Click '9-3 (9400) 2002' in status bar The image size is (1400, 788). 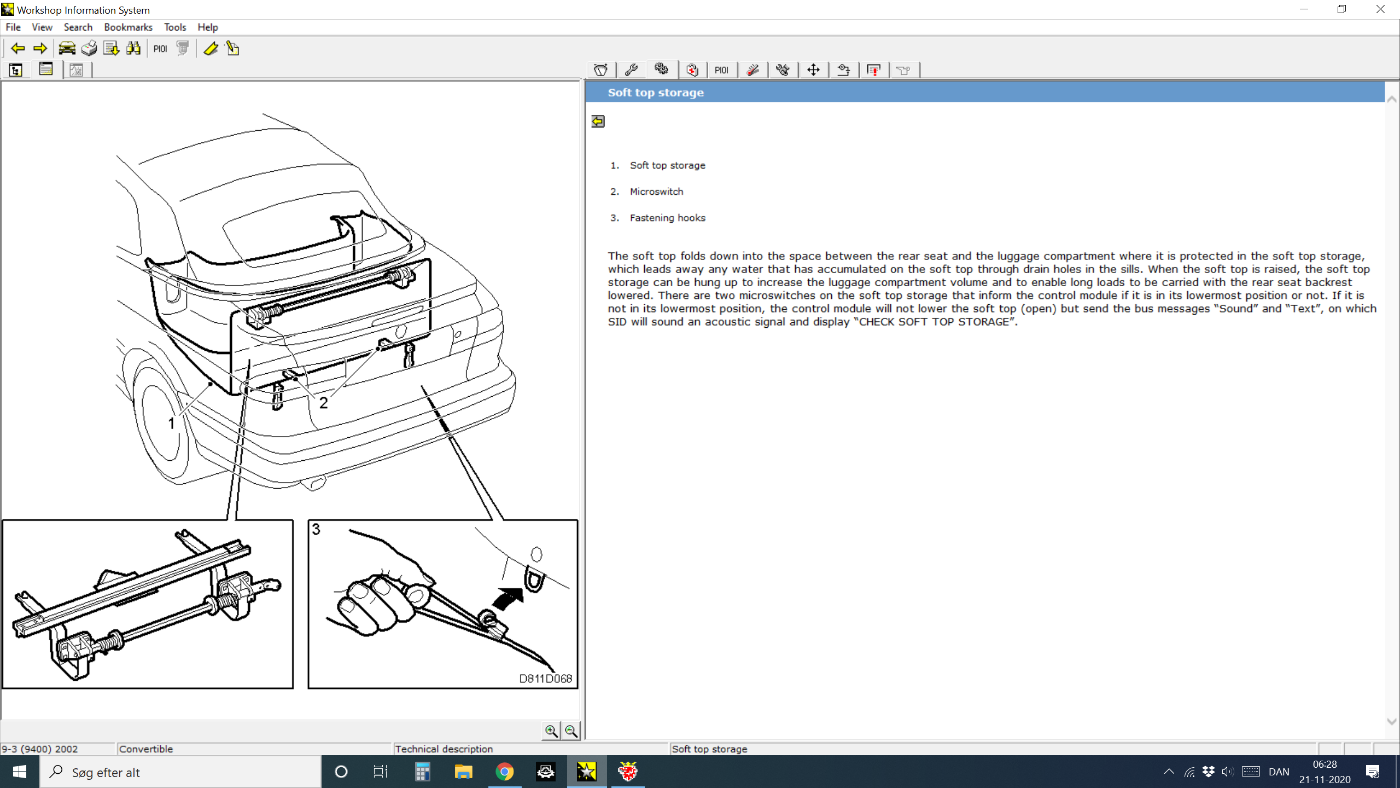(x=39, y=749)
